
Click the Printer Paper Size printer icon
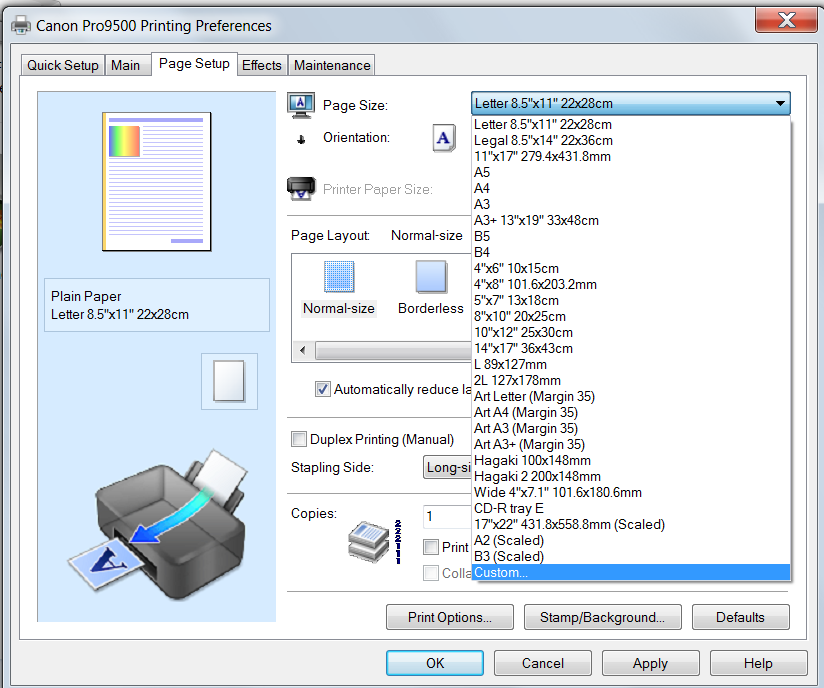coord(301,189)
